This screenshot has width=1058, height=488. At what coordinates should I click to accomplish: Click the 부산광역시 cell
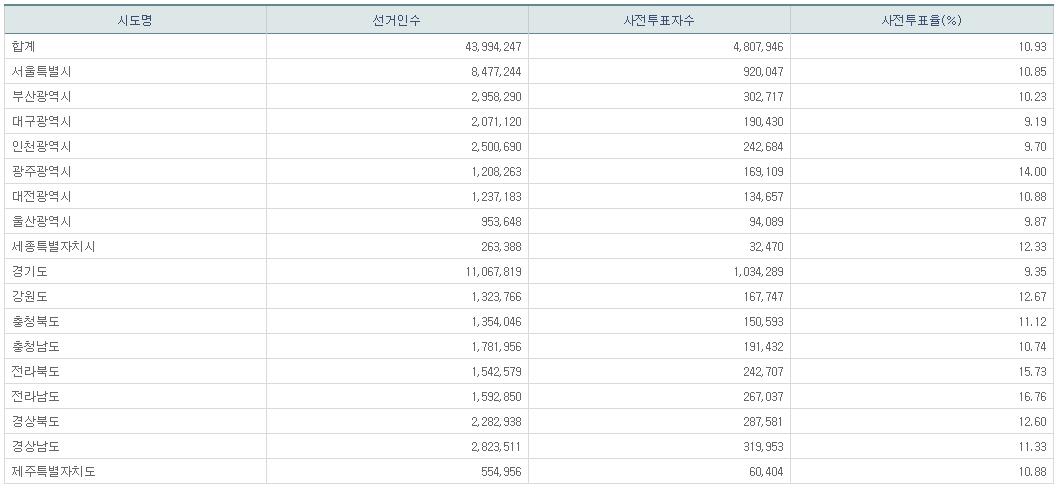[41, 96]
